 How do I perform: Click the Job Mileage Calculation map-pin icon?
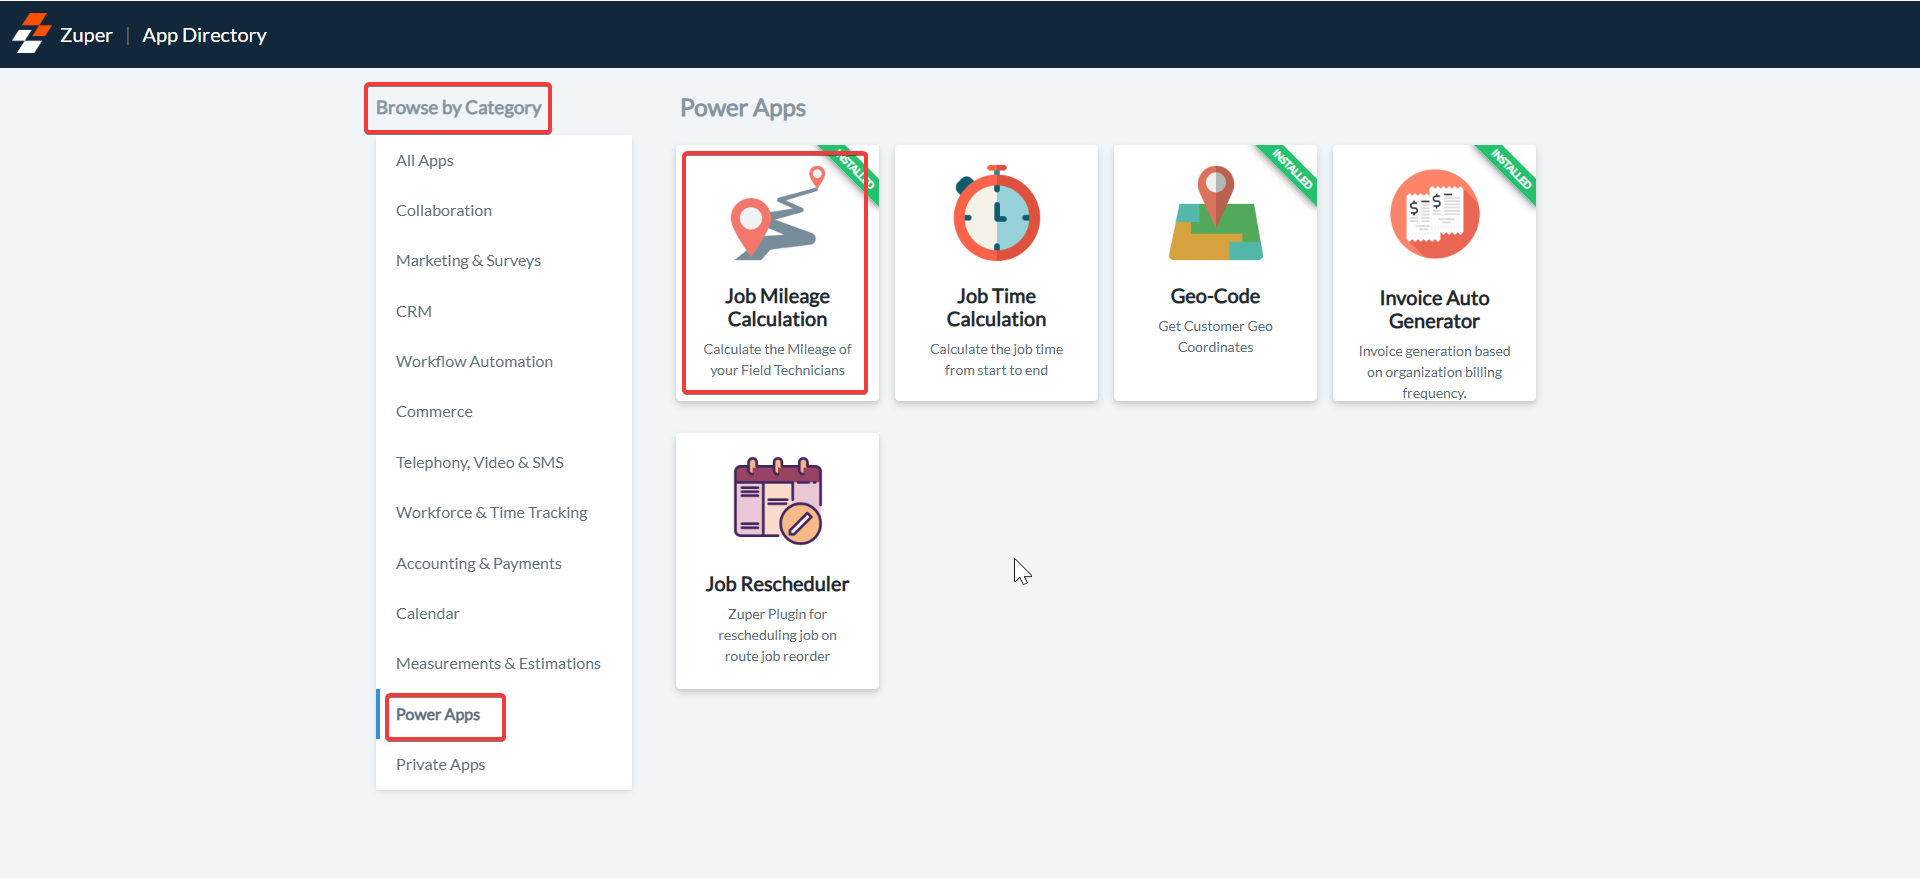[778, 214]
